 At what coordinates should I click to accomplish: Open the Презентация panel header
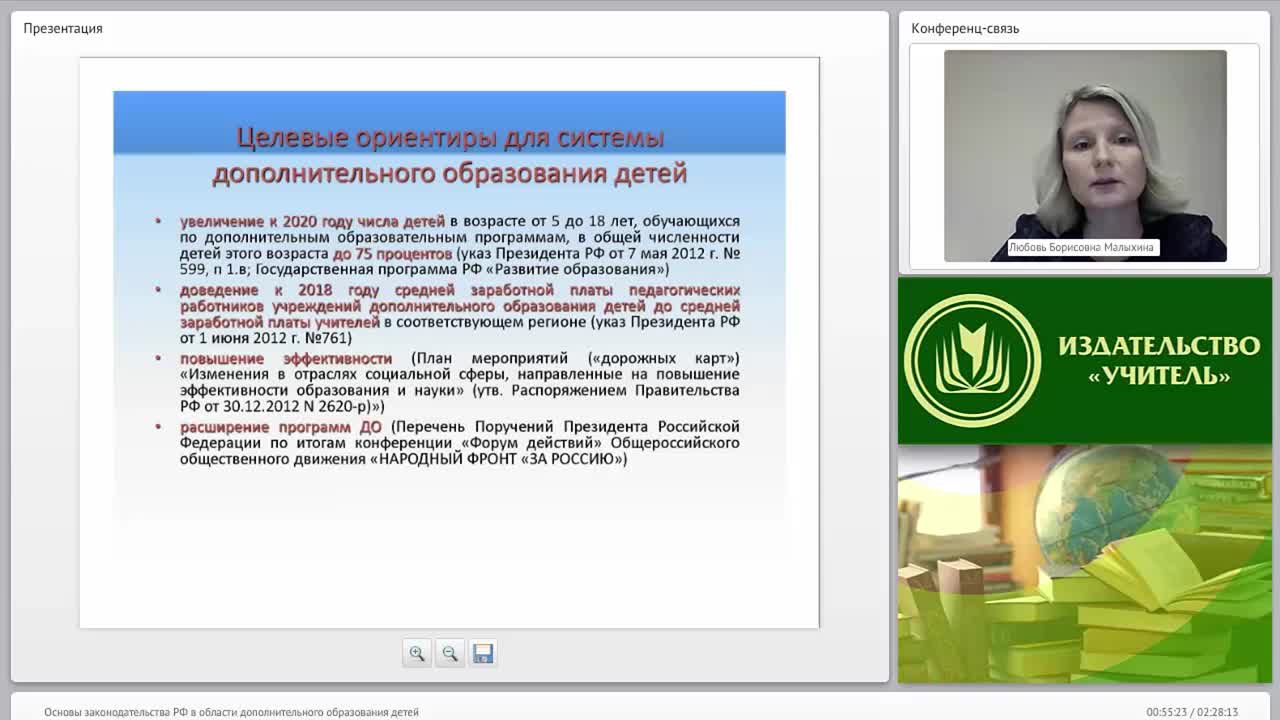(x=63, y=28)
